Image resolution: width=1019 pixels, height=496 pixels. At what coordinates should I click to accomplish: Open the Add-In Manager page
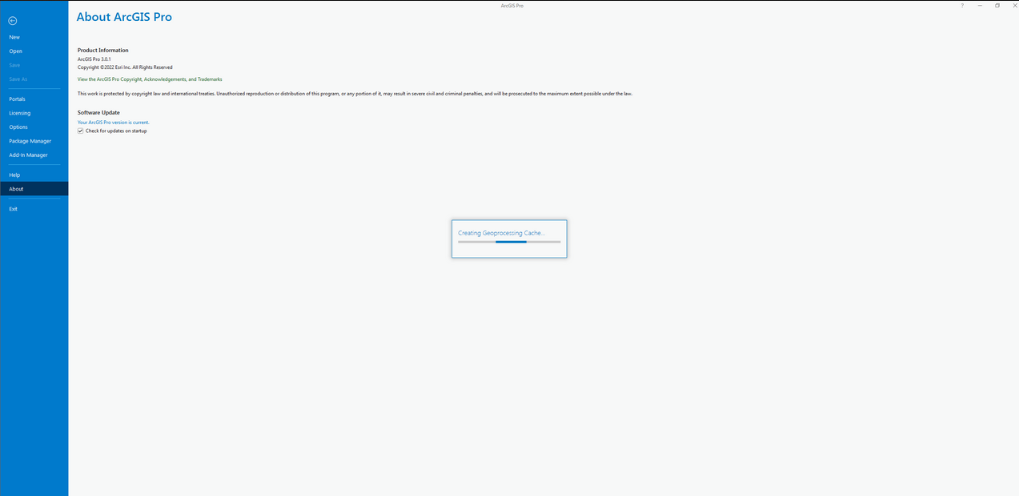[x=28, y=155]
